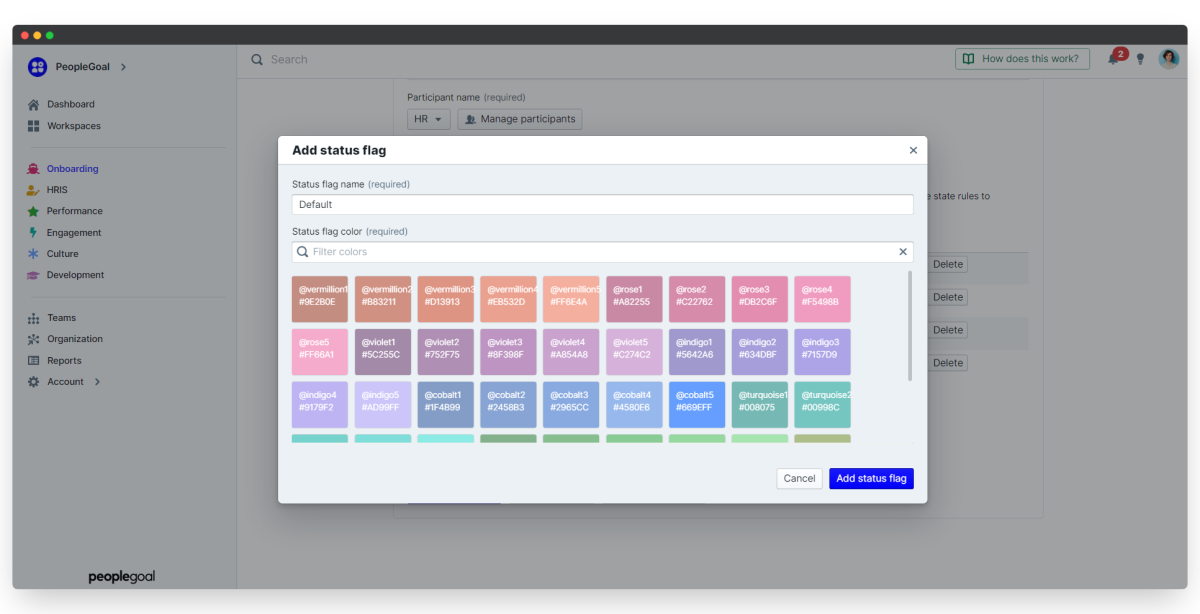Choose the @rose1 #A82255 swatch
The width and height of the screenshot is (1200, 614).
click(x=634, y=299)
